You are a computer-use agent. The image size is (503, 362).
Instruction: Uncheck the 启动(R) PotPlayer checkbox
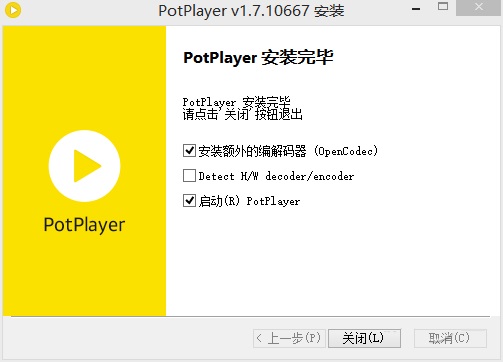pyautogui.click(x=189, y=201)
